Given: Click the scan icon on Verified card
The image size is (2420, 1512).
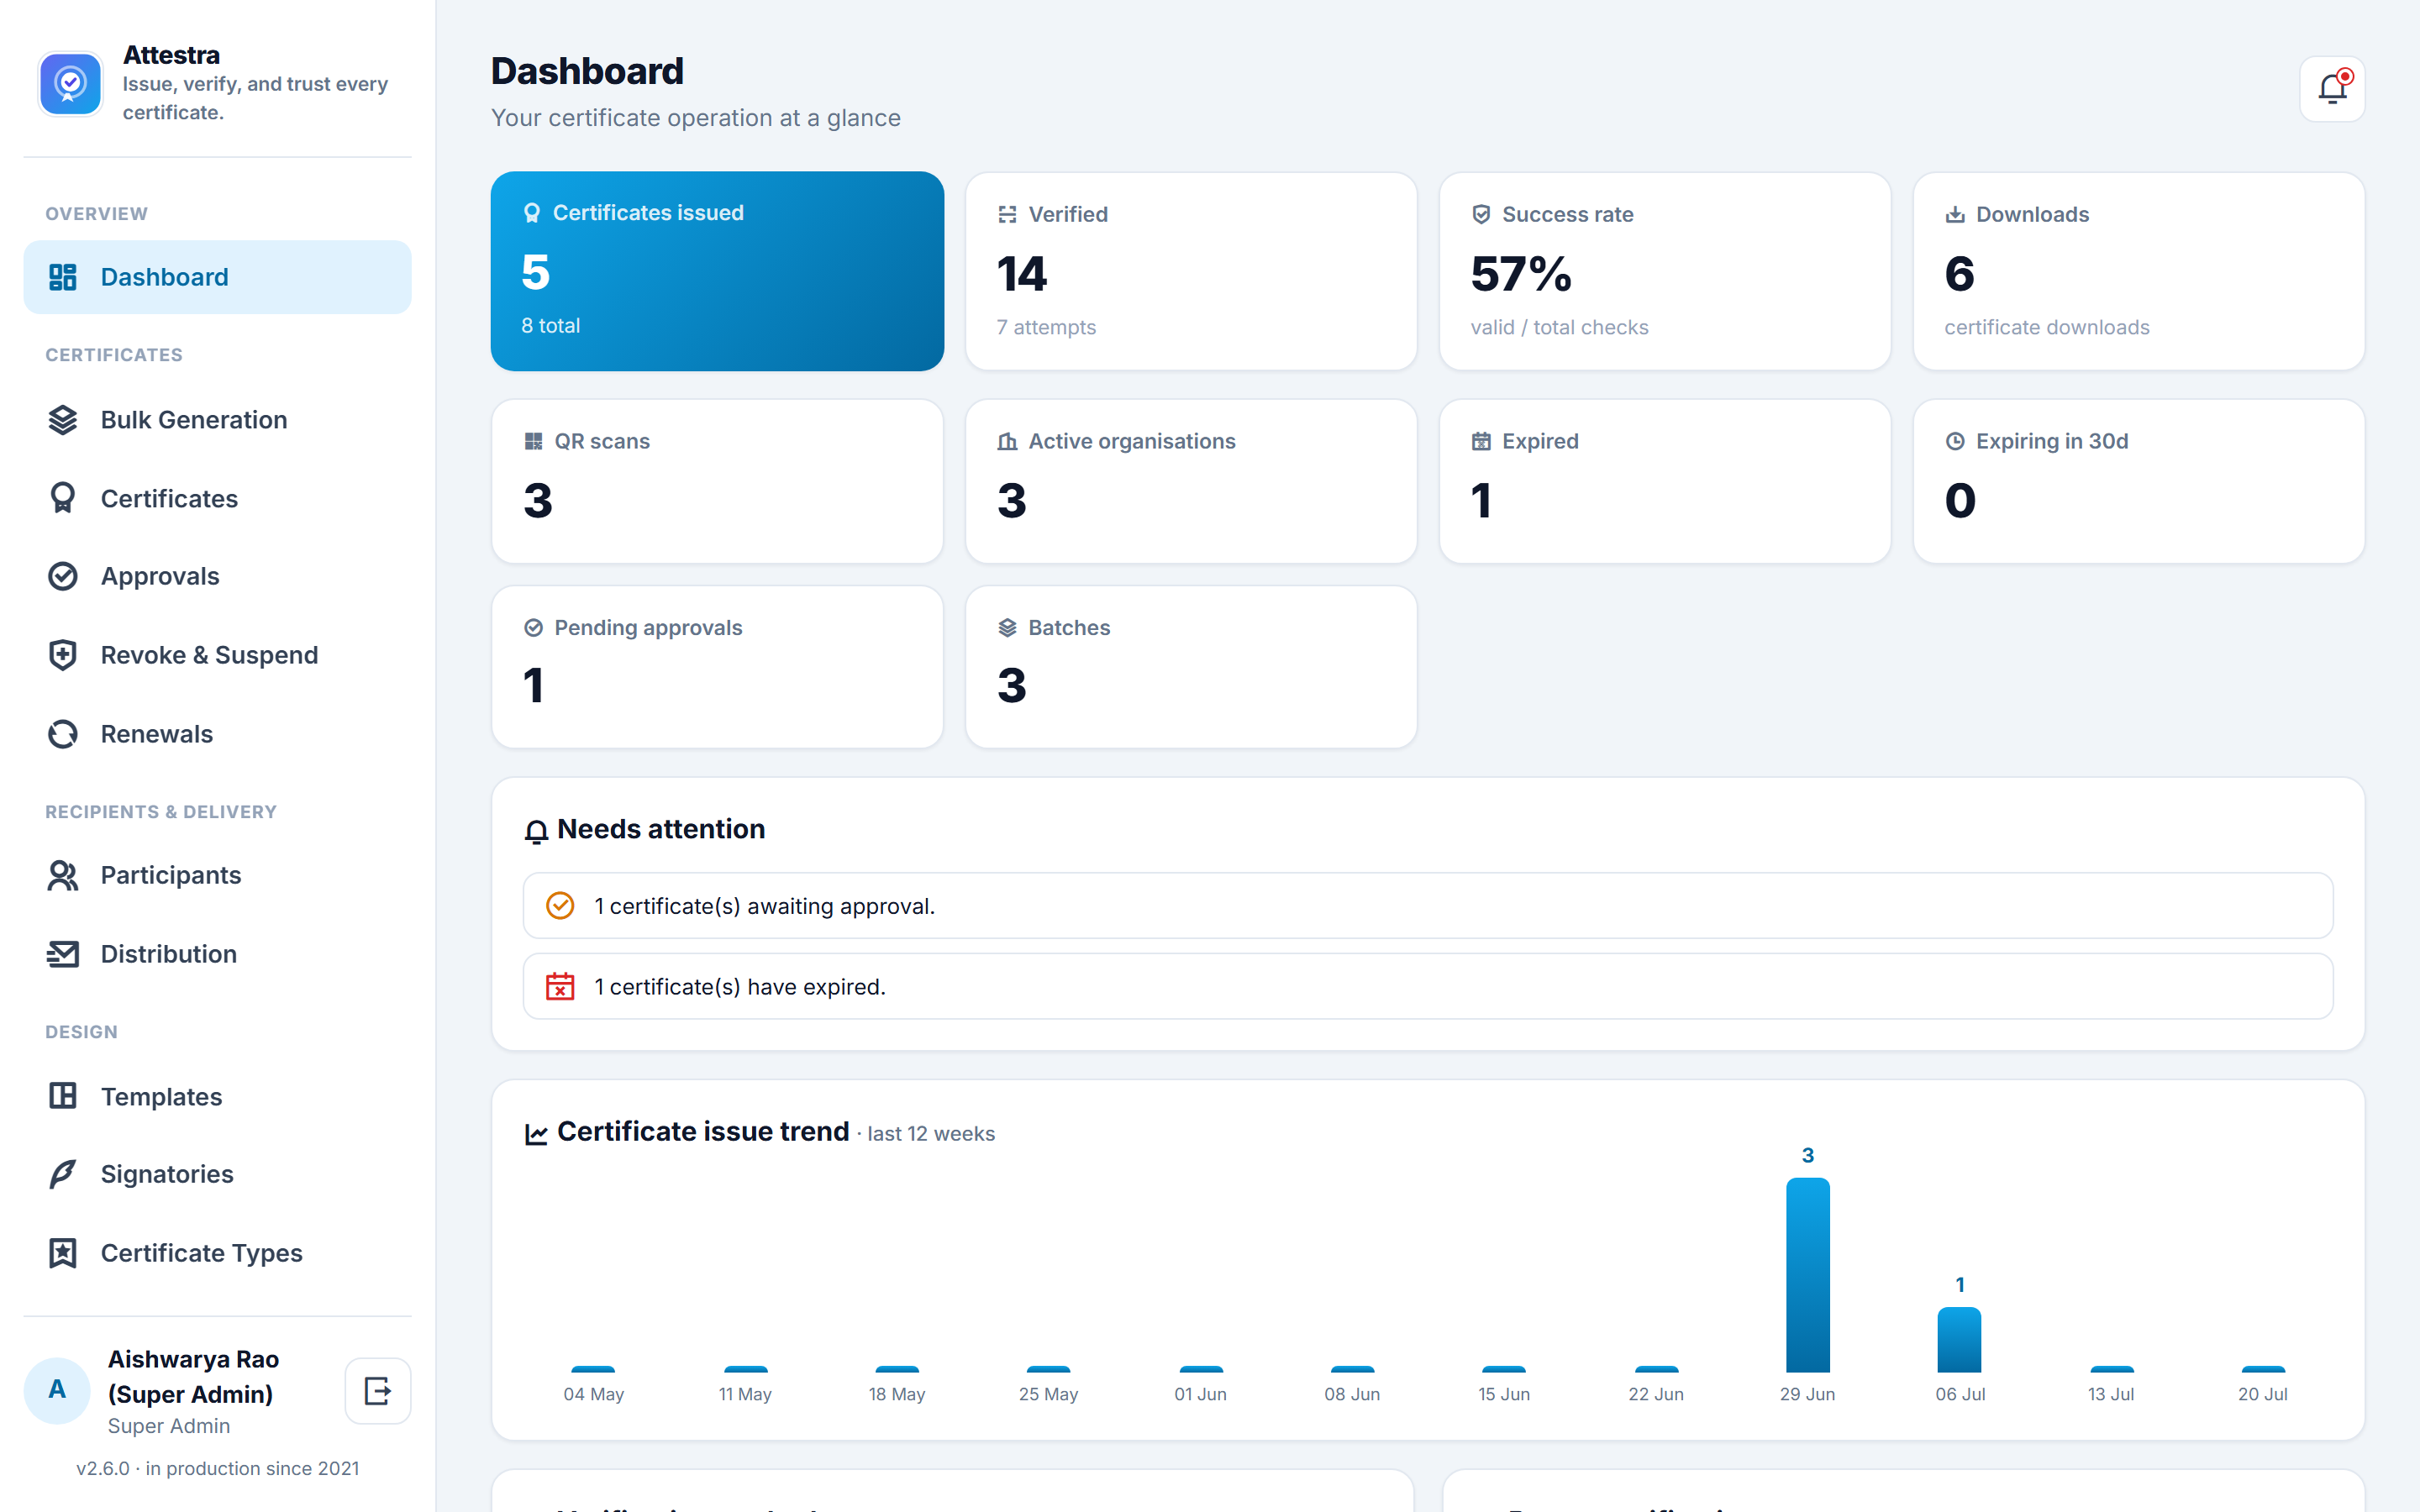Looking at the screenshot, I should pyautogui.click(x=1007, y=214).
